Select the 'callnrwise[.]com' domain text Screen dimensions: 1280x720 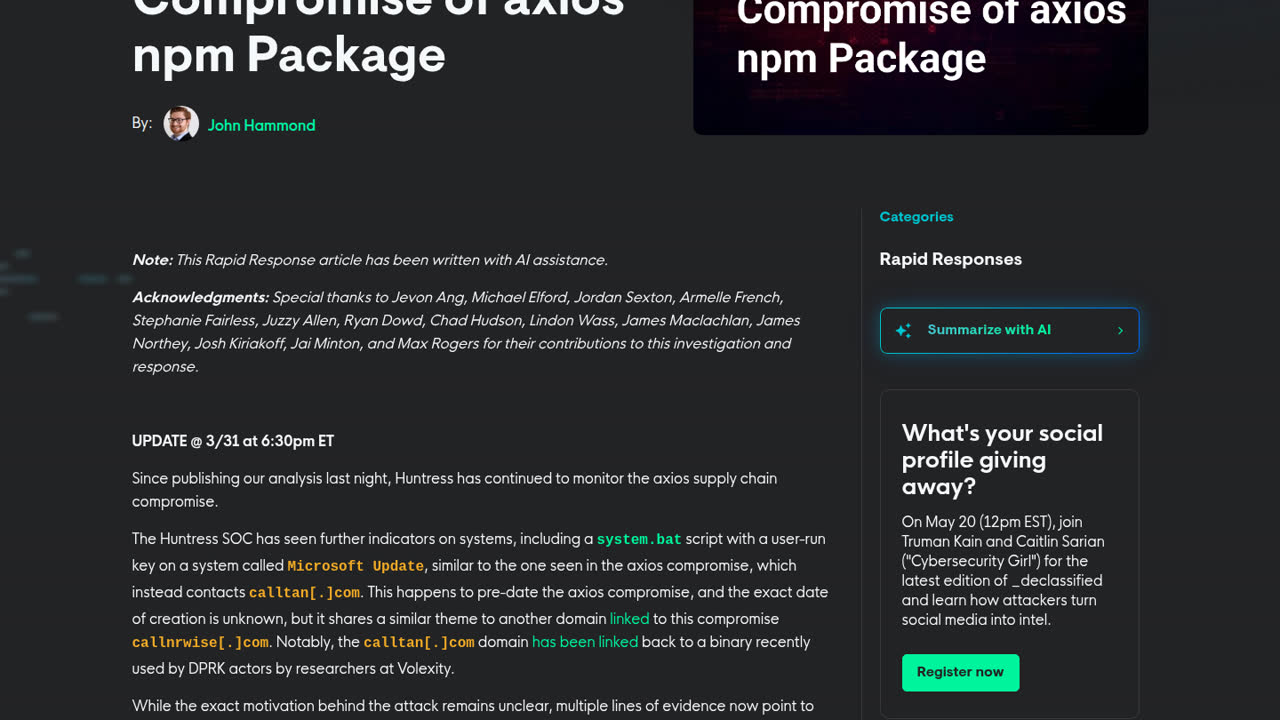pyautogui.click(x=200, y=643)
